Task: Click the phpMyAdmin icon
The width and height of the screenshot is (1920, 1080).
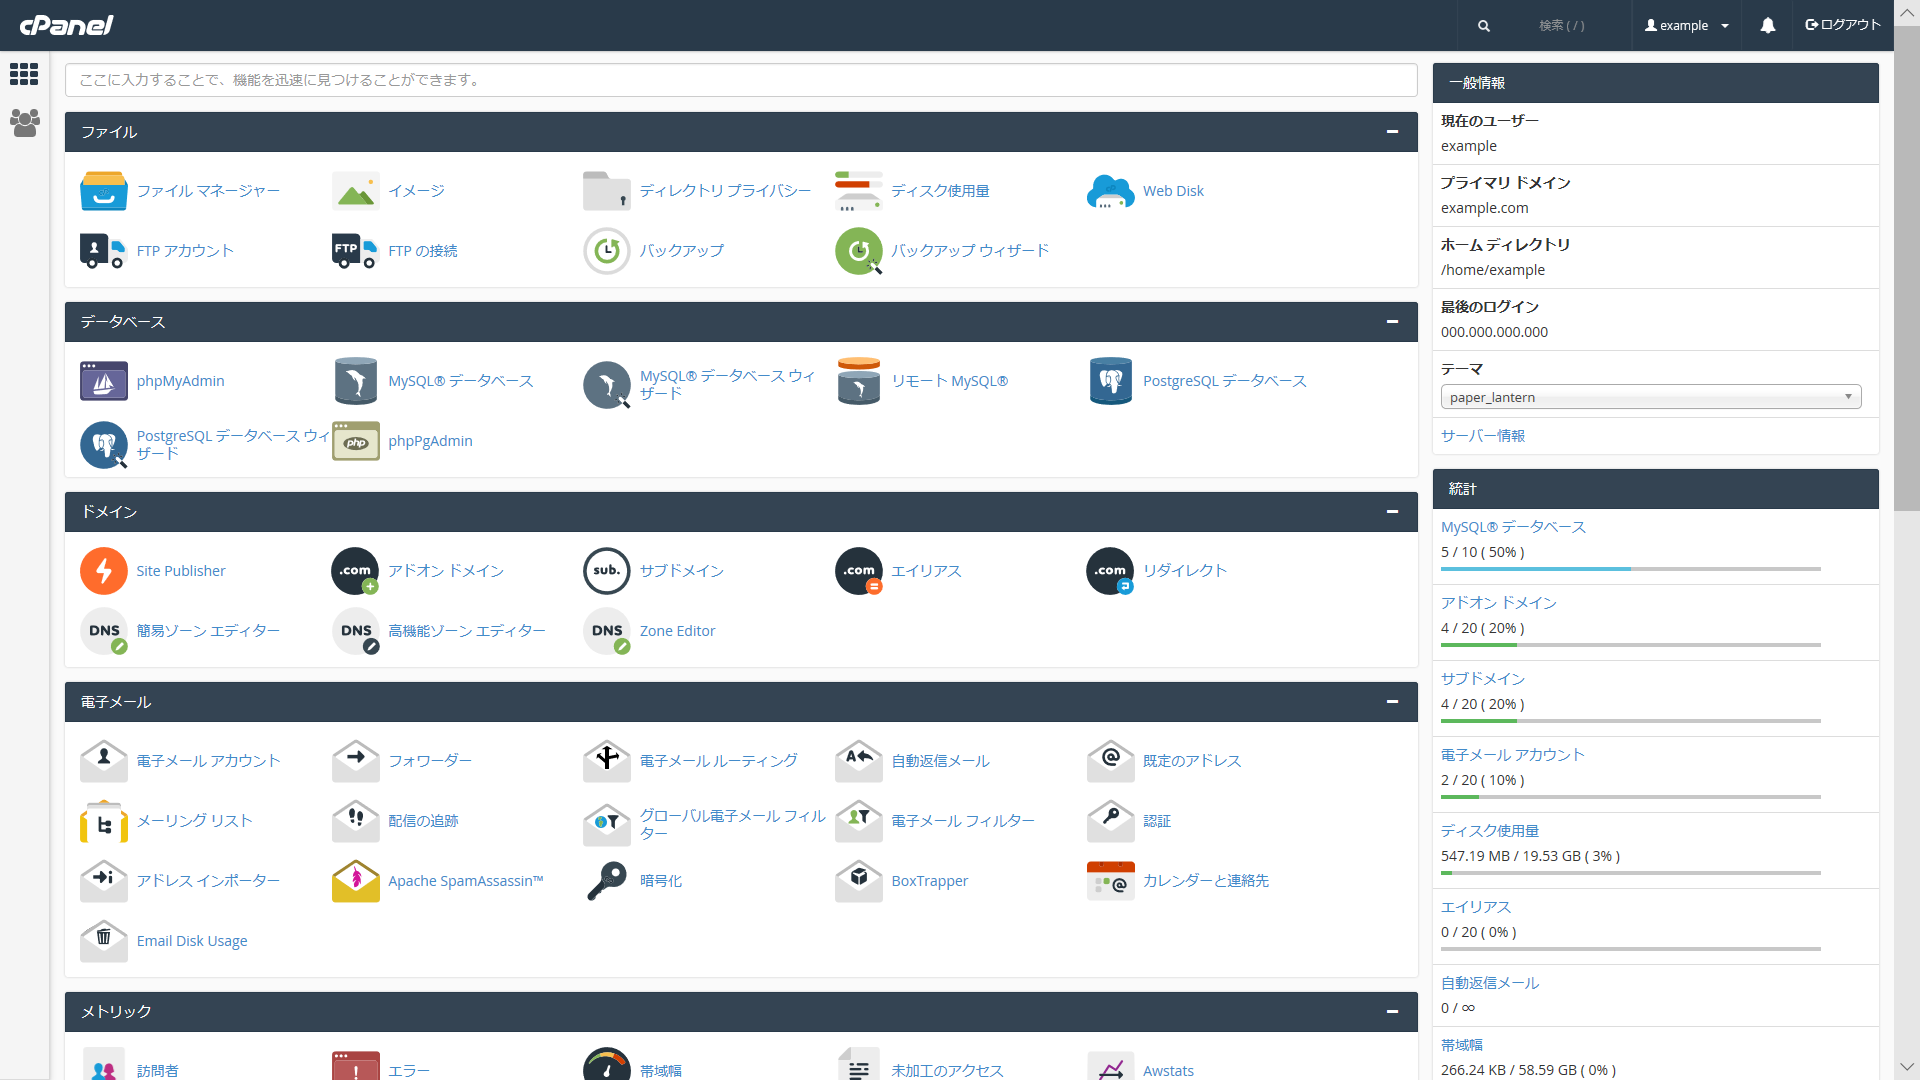Action: [x=104, y=381]
